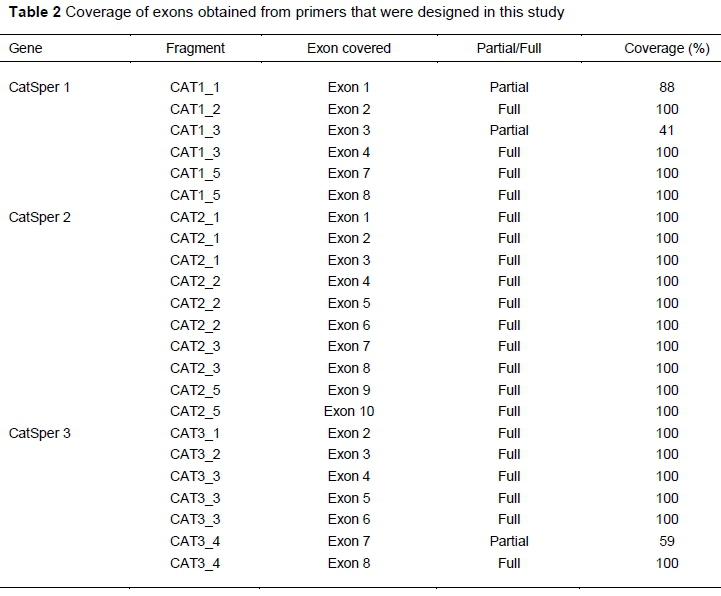
Task: Click the CAT3_1 fragment cell
Action: [x=195, y=433]
